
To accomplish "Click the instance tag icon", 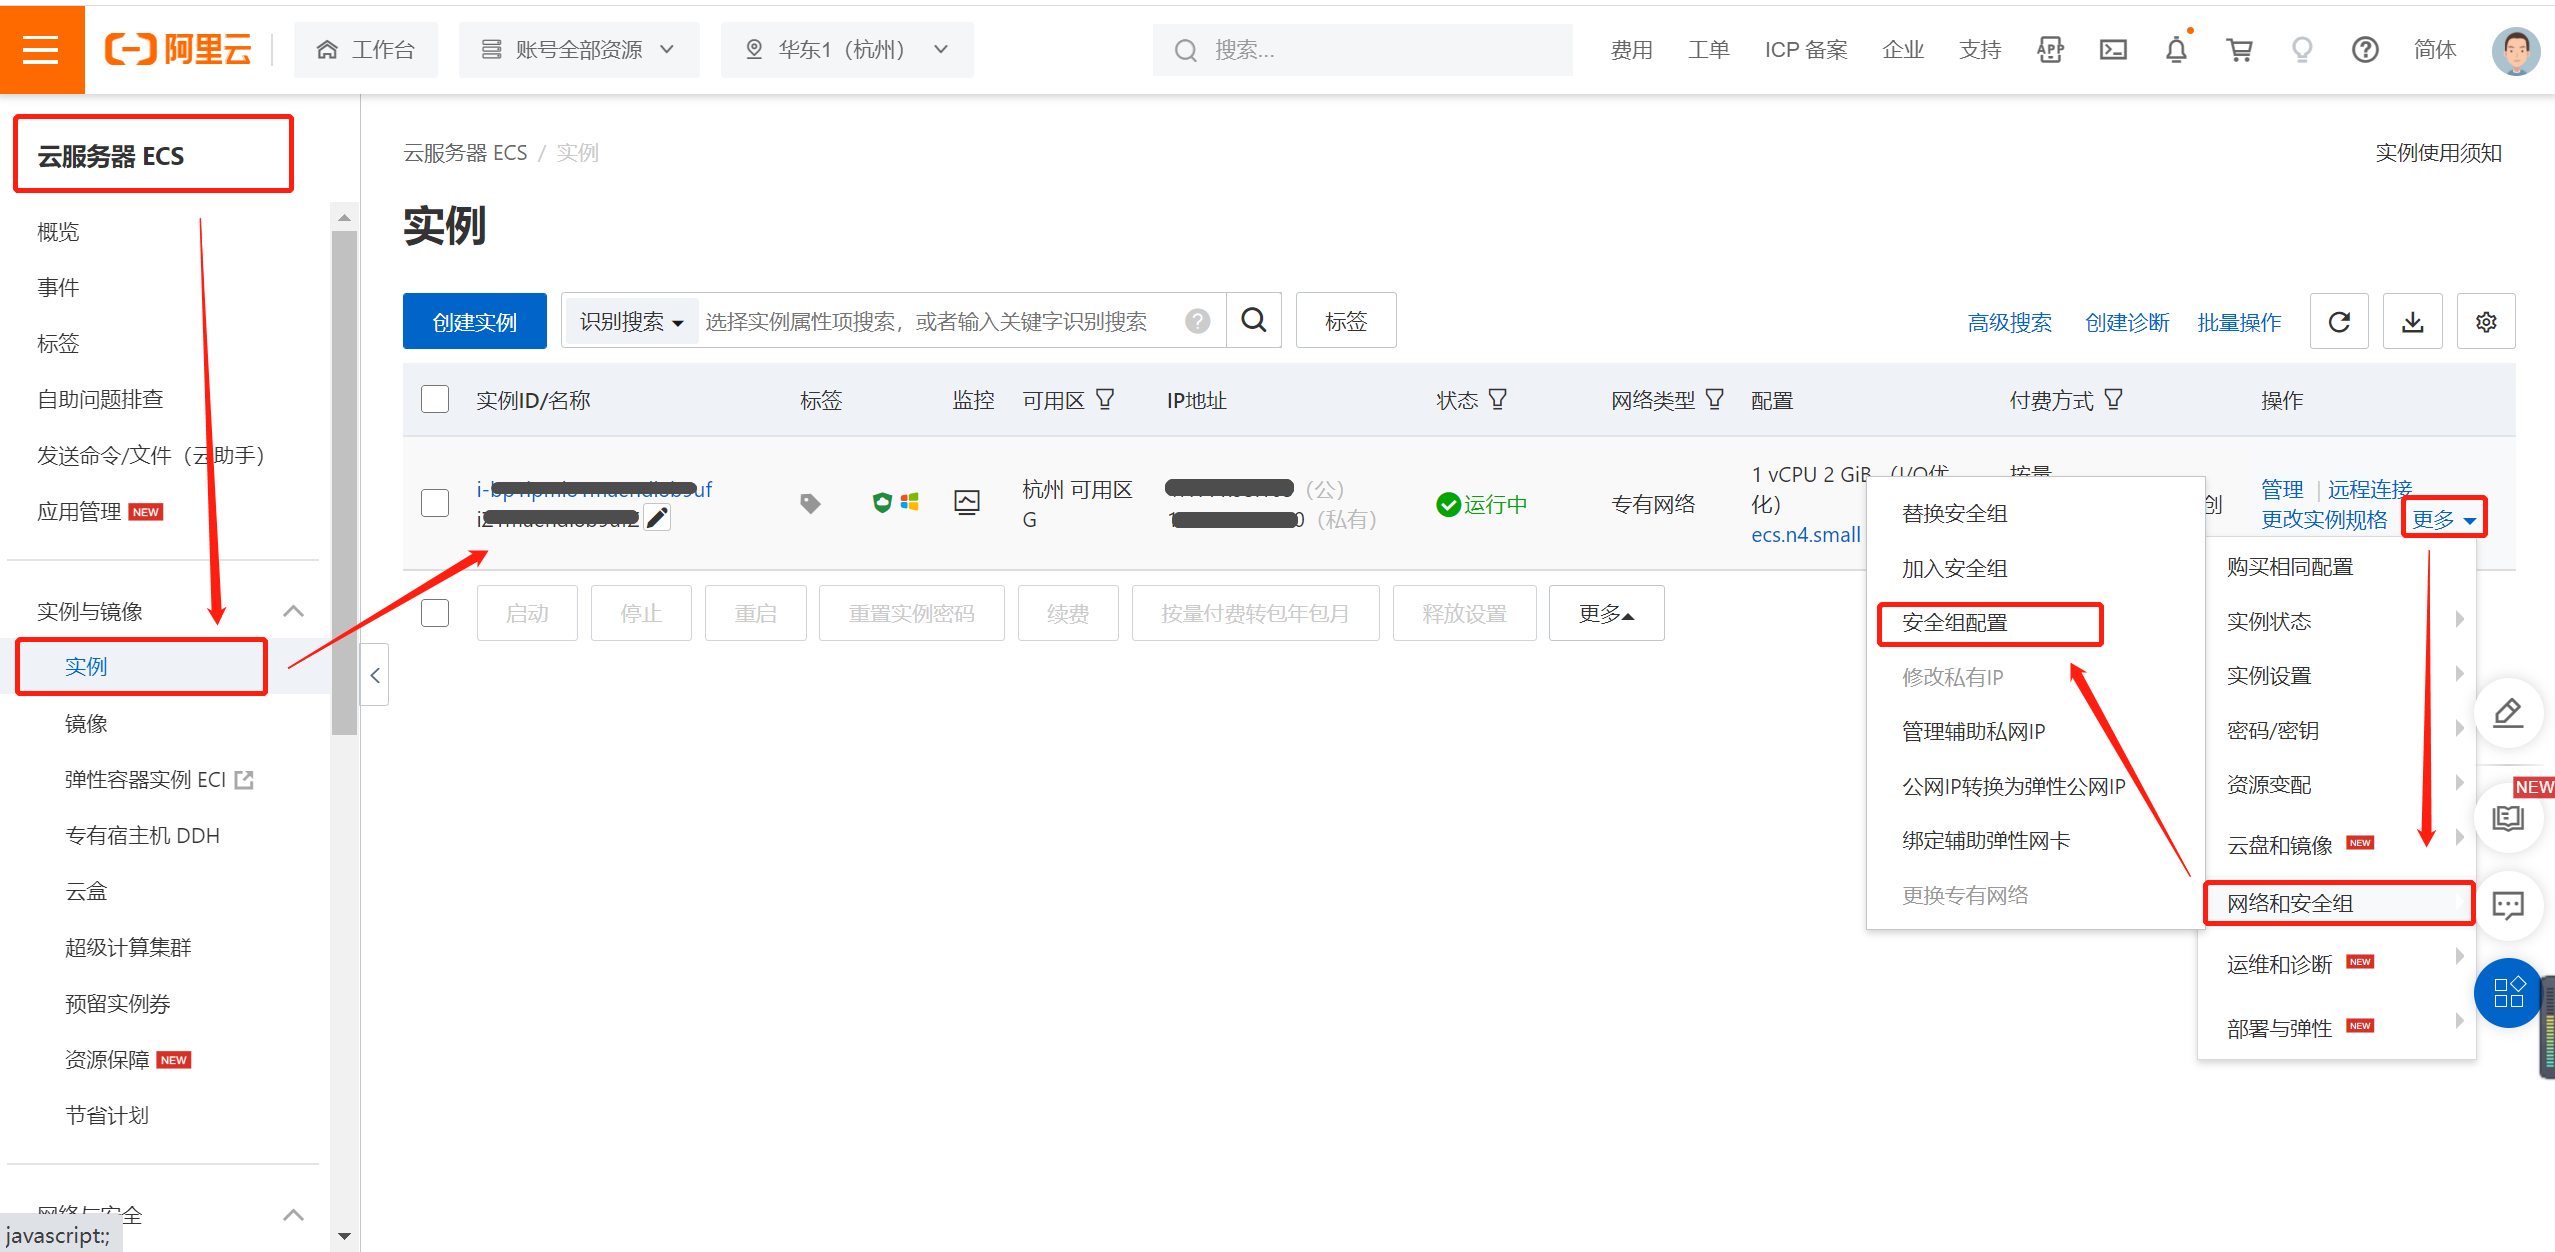I will point(810,503).
